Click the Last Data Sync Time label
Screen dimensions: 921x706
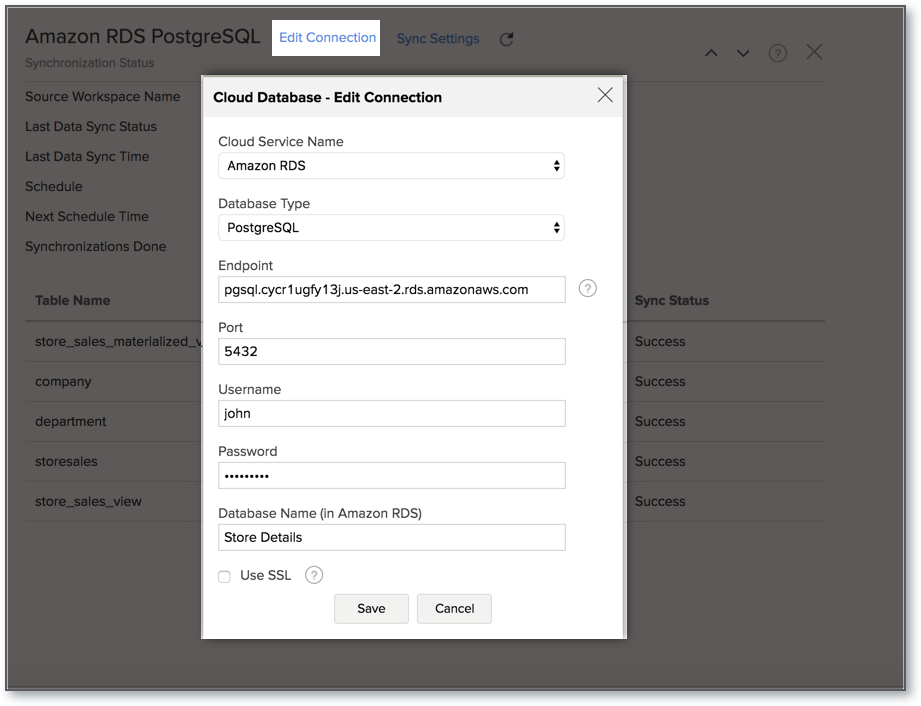pyautogui.click(x=87, y=156)
